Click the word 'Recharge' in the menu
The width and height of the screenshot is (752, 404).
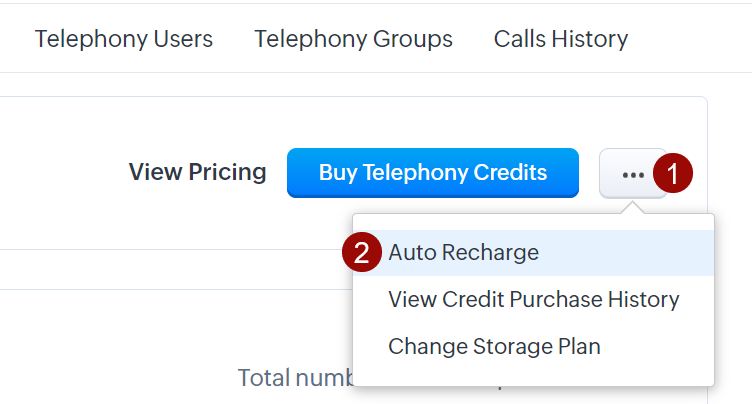pos(490,253)
